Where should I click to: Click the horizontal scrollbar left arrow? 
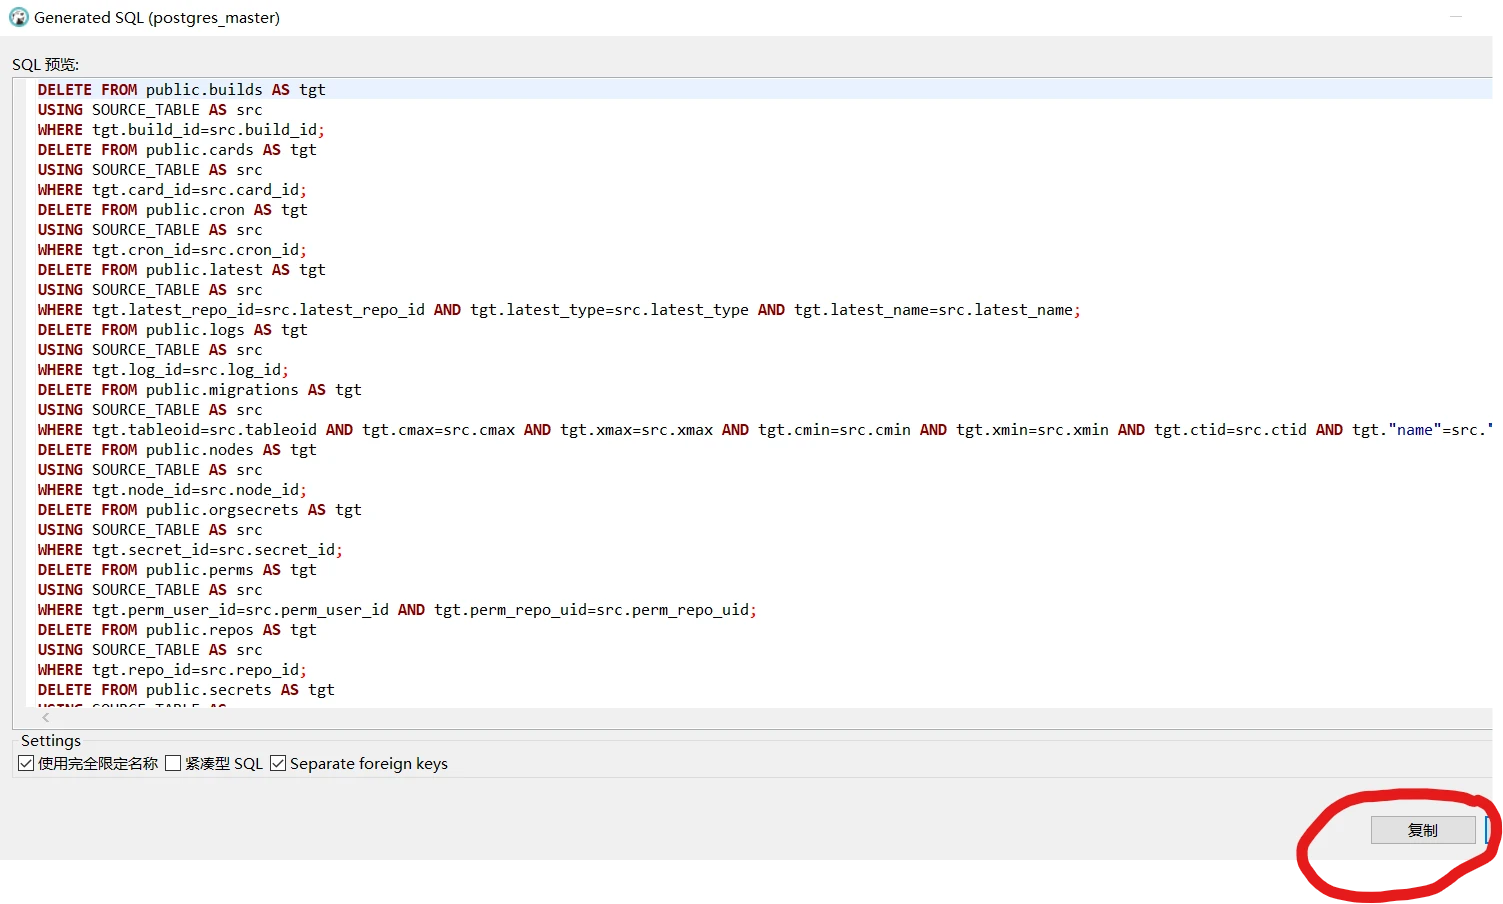coord(46,717)
